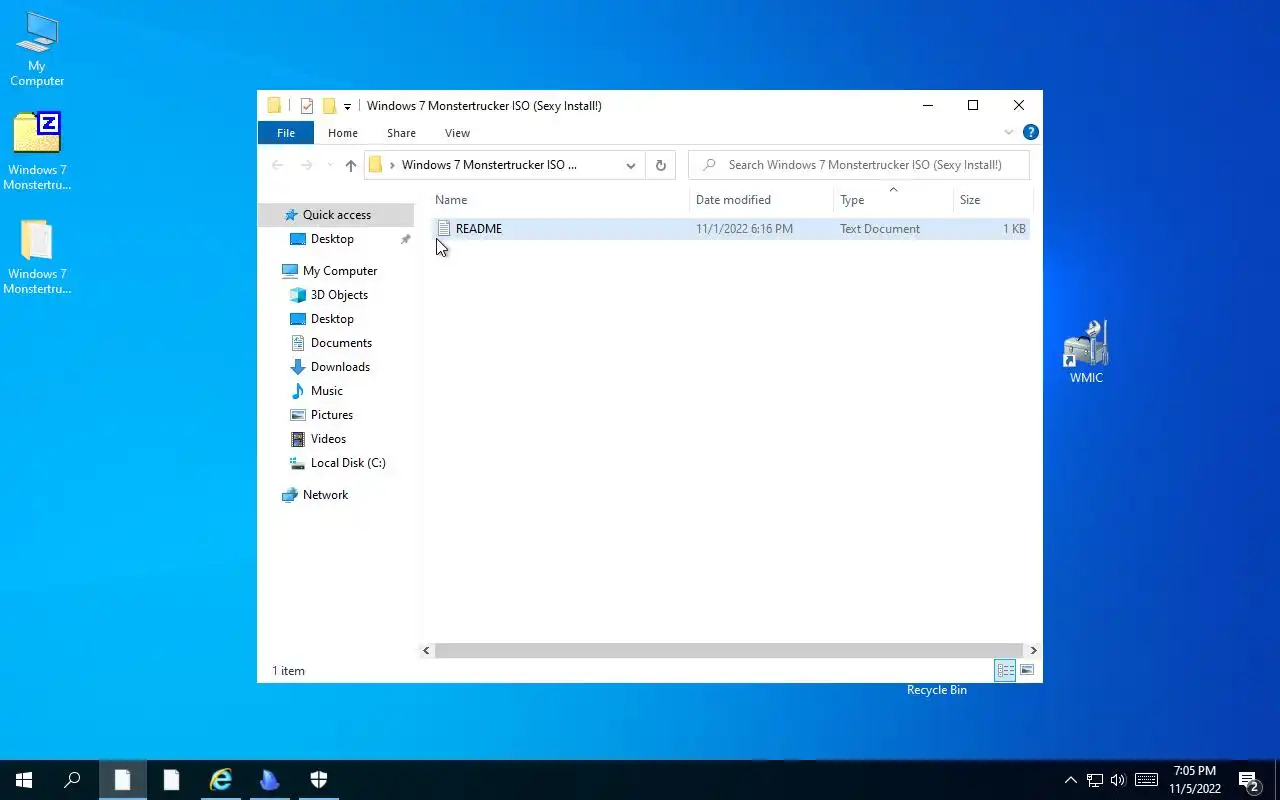Select the zipped Windows 7 Monstertrucker archive icon
Image resolution: width=1280 pixels, height=800 pixels.
point(37,151)
